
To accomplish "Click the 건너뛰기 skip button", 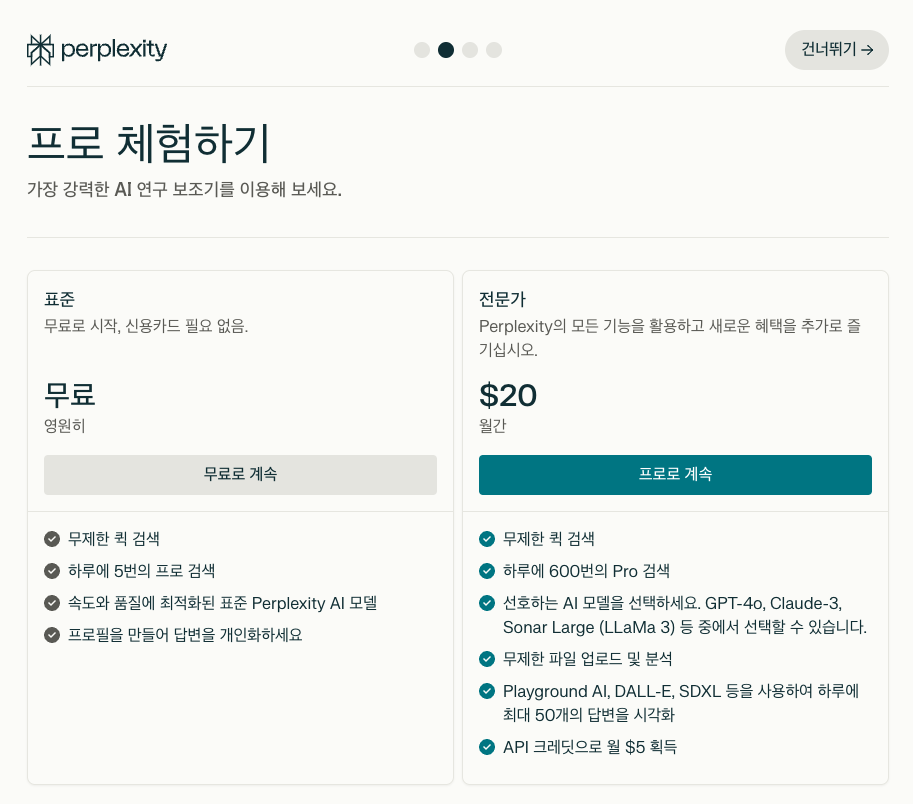I will tap(836, 49).
